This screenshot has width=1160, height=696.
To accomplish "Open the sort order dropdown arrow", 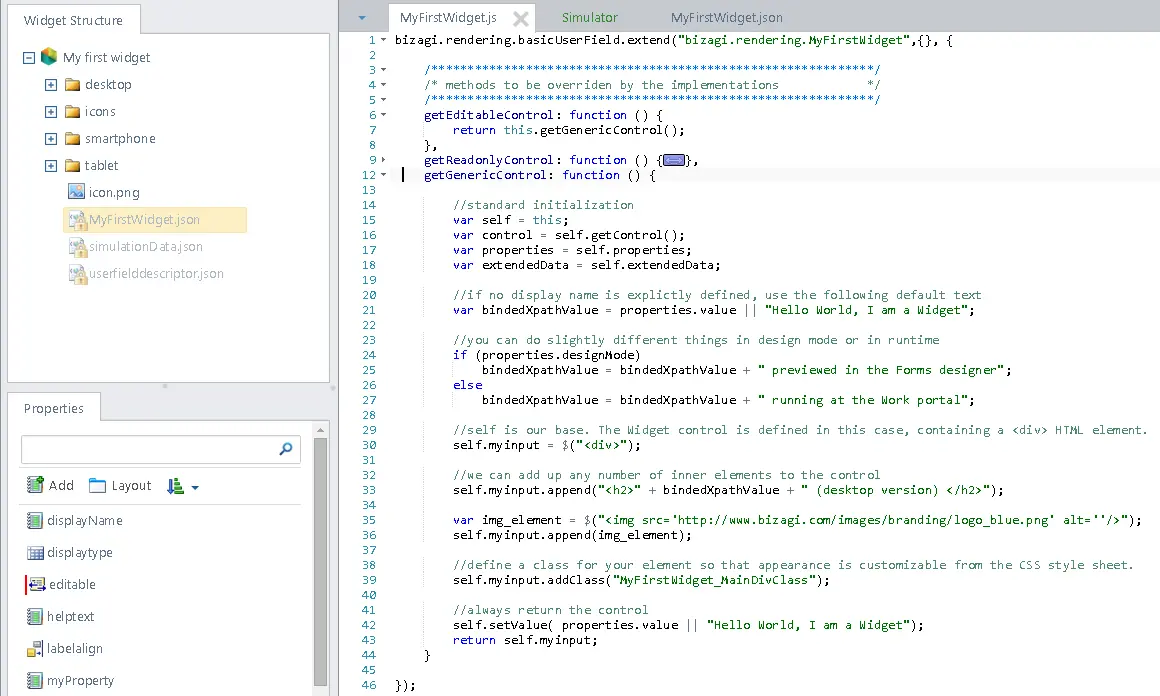I will (195, 487).
